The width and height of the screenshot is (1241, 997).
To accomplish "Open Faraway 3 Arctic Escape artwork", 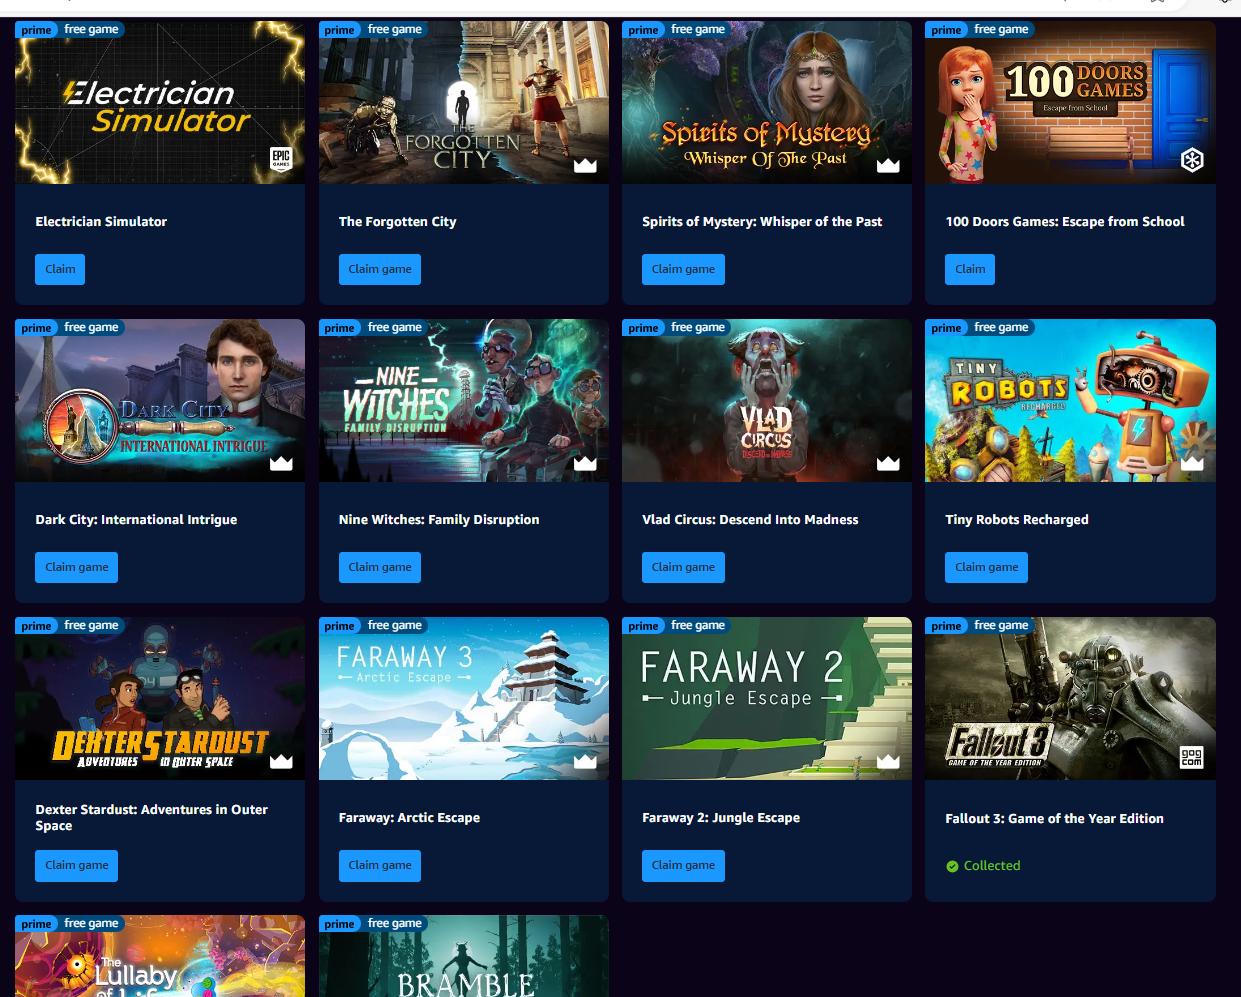I will pyautogui.click(x=464, y=699).
